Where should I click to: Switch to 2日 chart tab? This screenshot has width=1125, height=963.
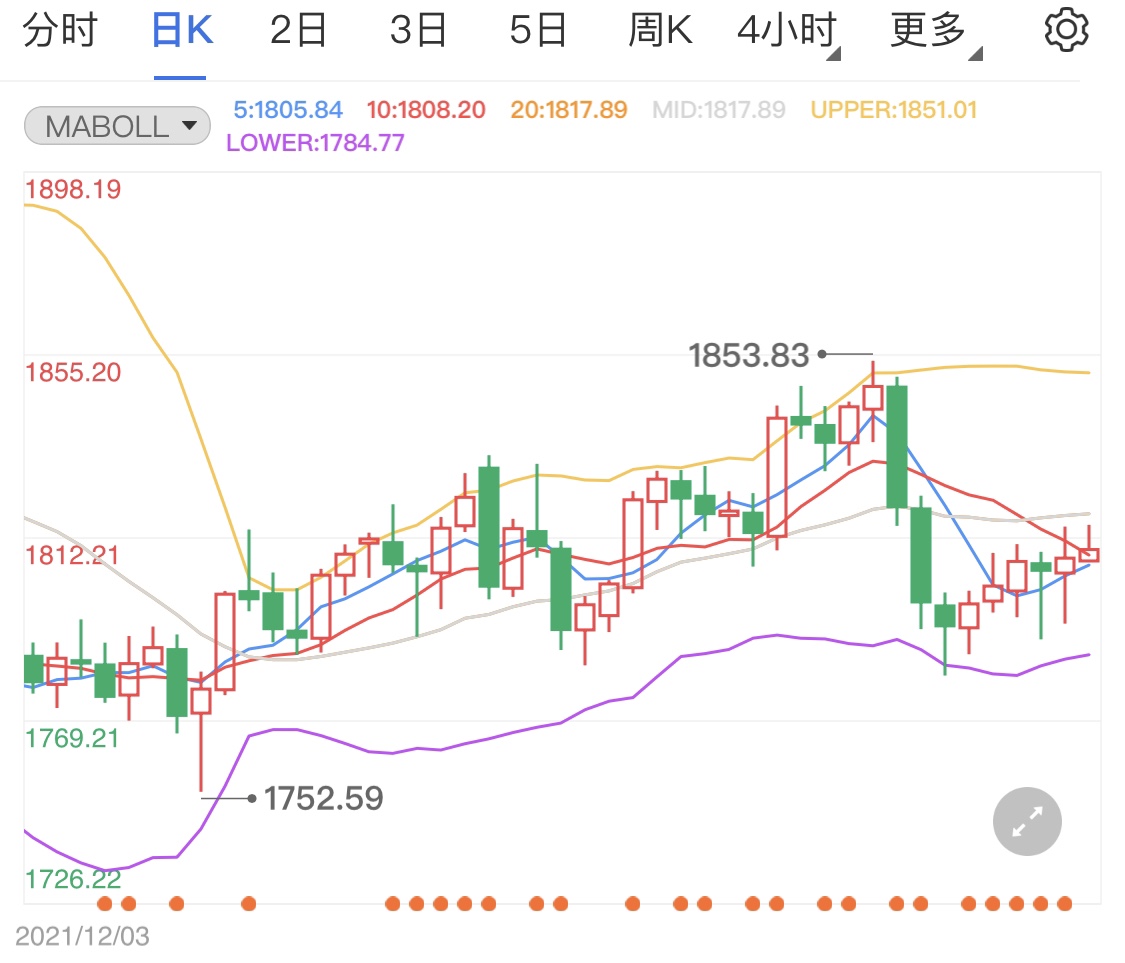coord(298,30)
